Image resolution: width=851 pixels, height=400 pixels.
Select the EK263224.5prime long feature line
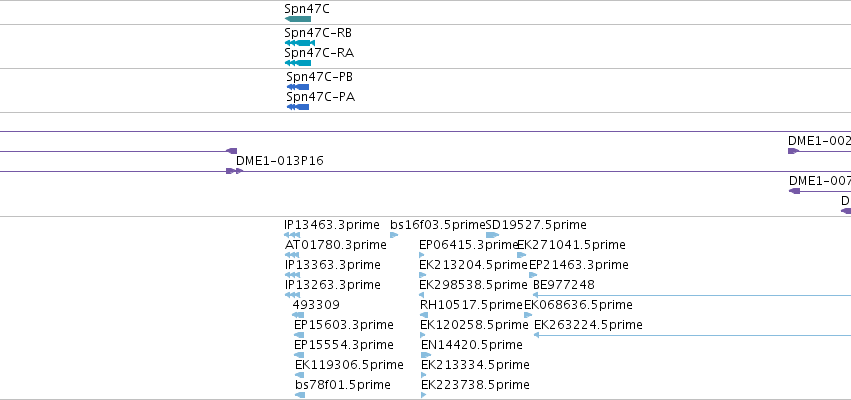tap(692, 335)
